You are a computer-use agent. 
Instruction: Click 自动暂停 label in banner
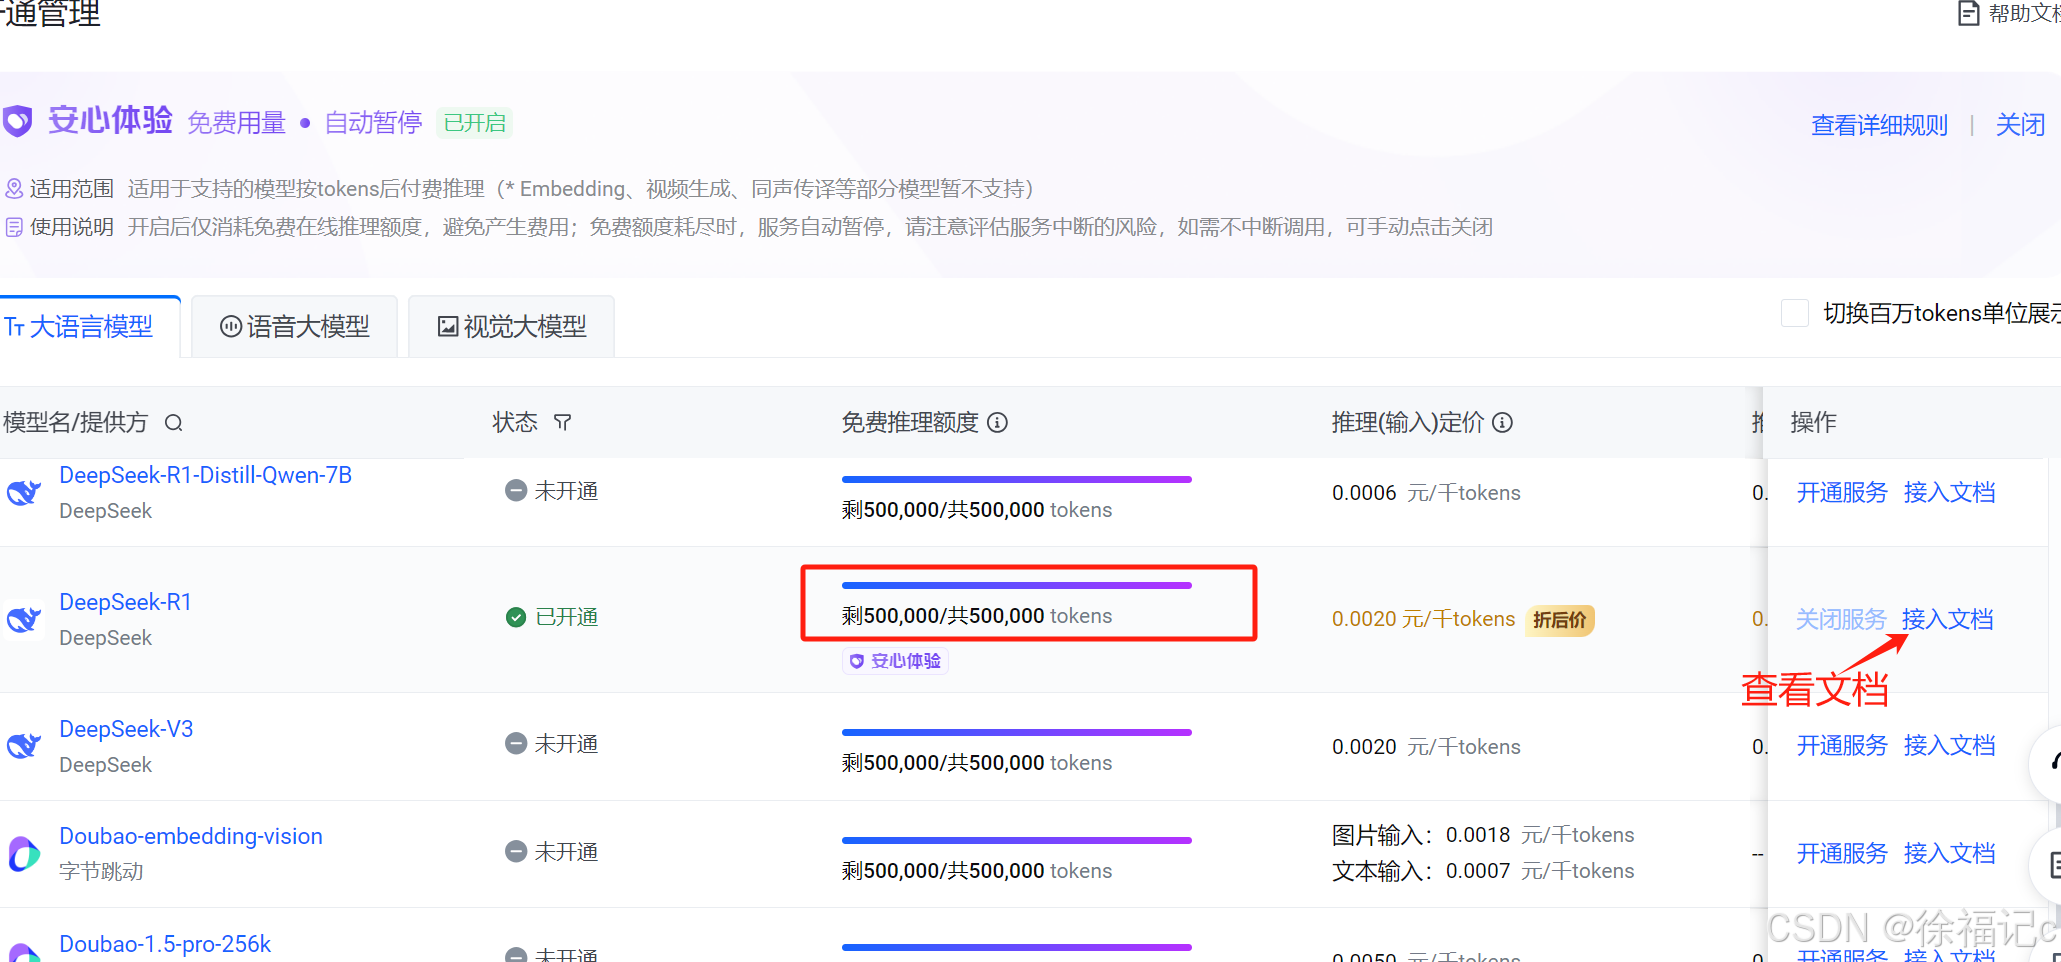point(373,123)
